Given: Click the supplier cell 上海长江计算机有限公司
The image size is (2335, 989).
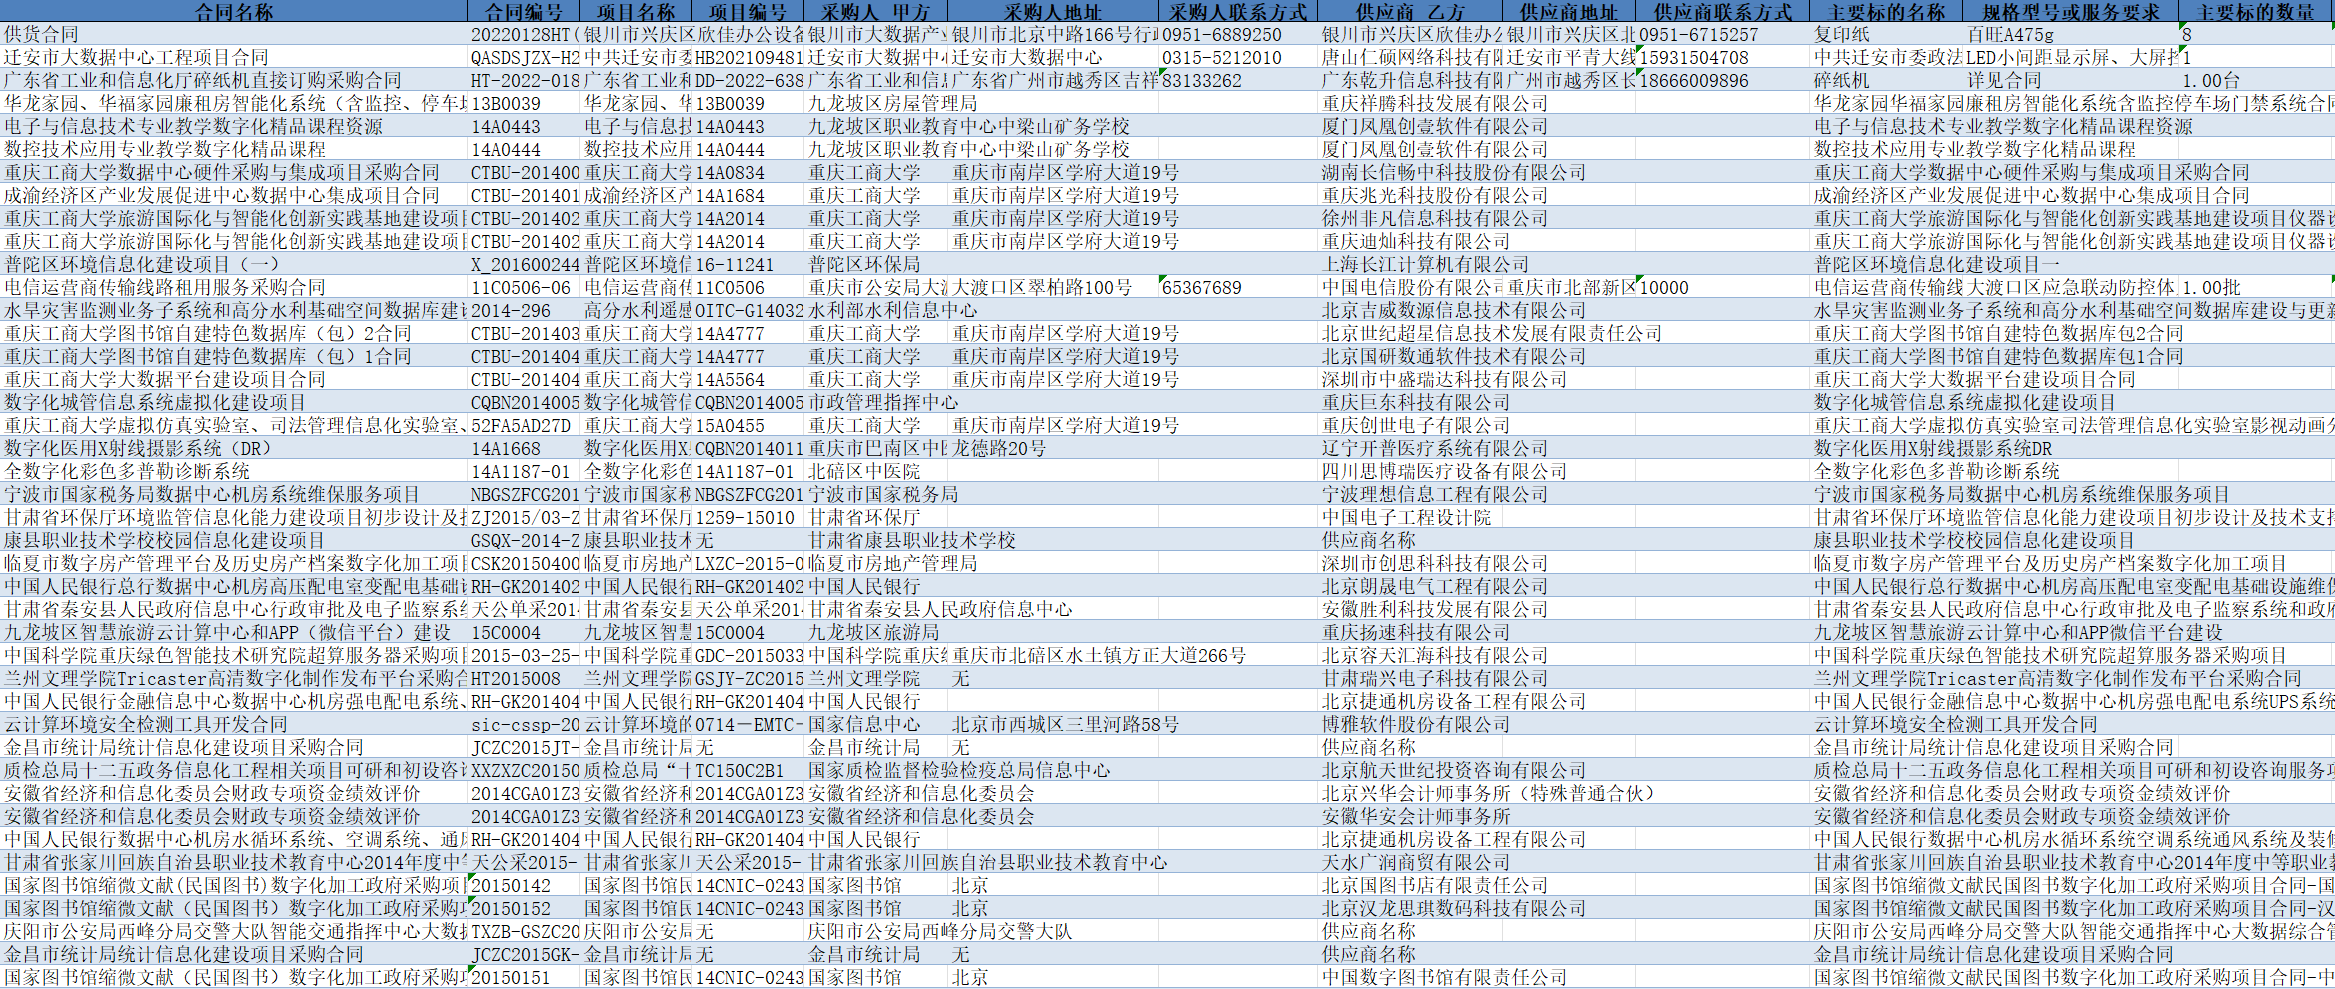Looking at the screenshot, I should [x=1425, y=265].
